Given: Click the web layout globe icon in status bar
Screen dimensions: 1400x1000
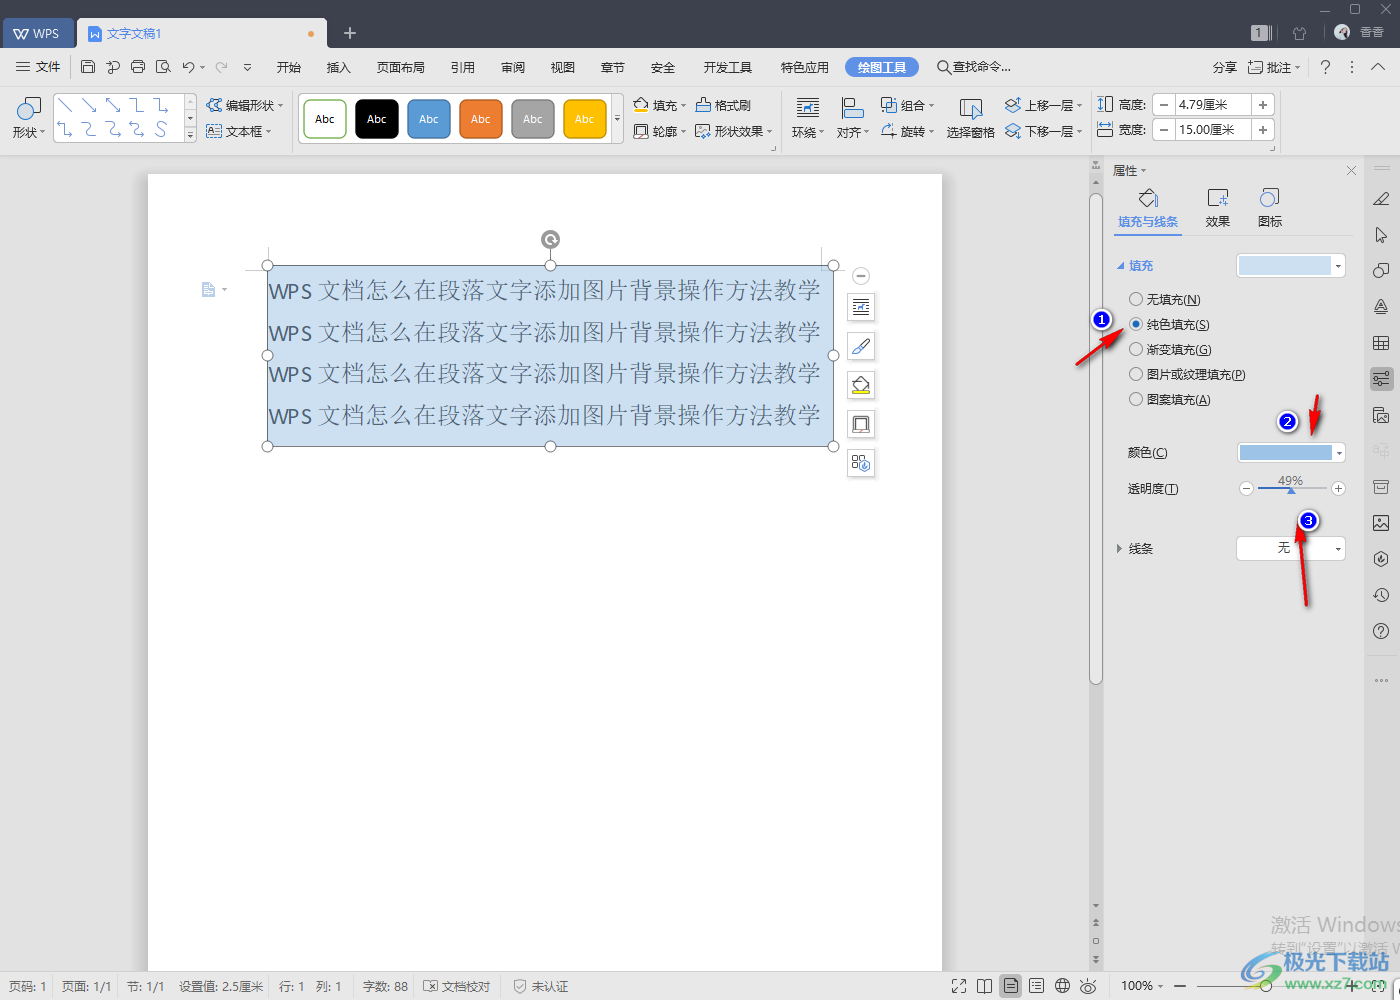Looking at the screenshot, I should pyautogui.click(x=1062, y=986).
